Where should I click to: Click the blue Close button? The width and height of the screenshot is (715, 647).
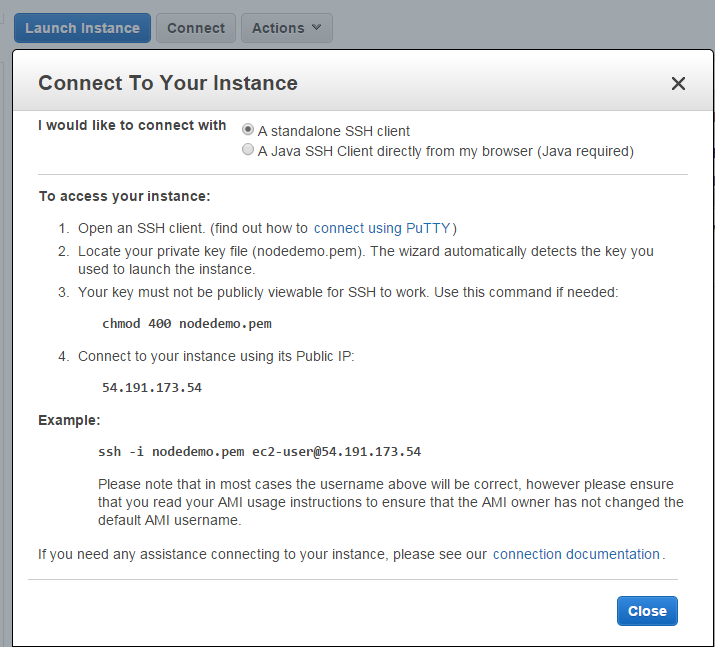click(x=647, y=611)
